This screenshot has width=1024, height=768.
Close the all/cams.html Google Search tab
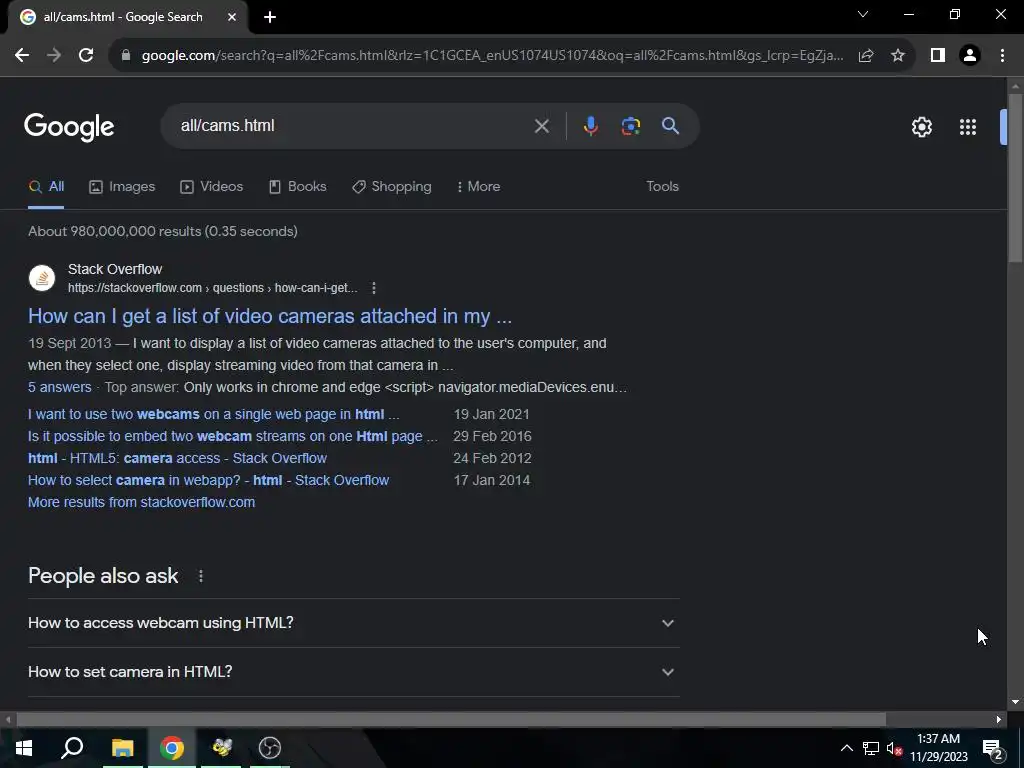click(232, 18)
